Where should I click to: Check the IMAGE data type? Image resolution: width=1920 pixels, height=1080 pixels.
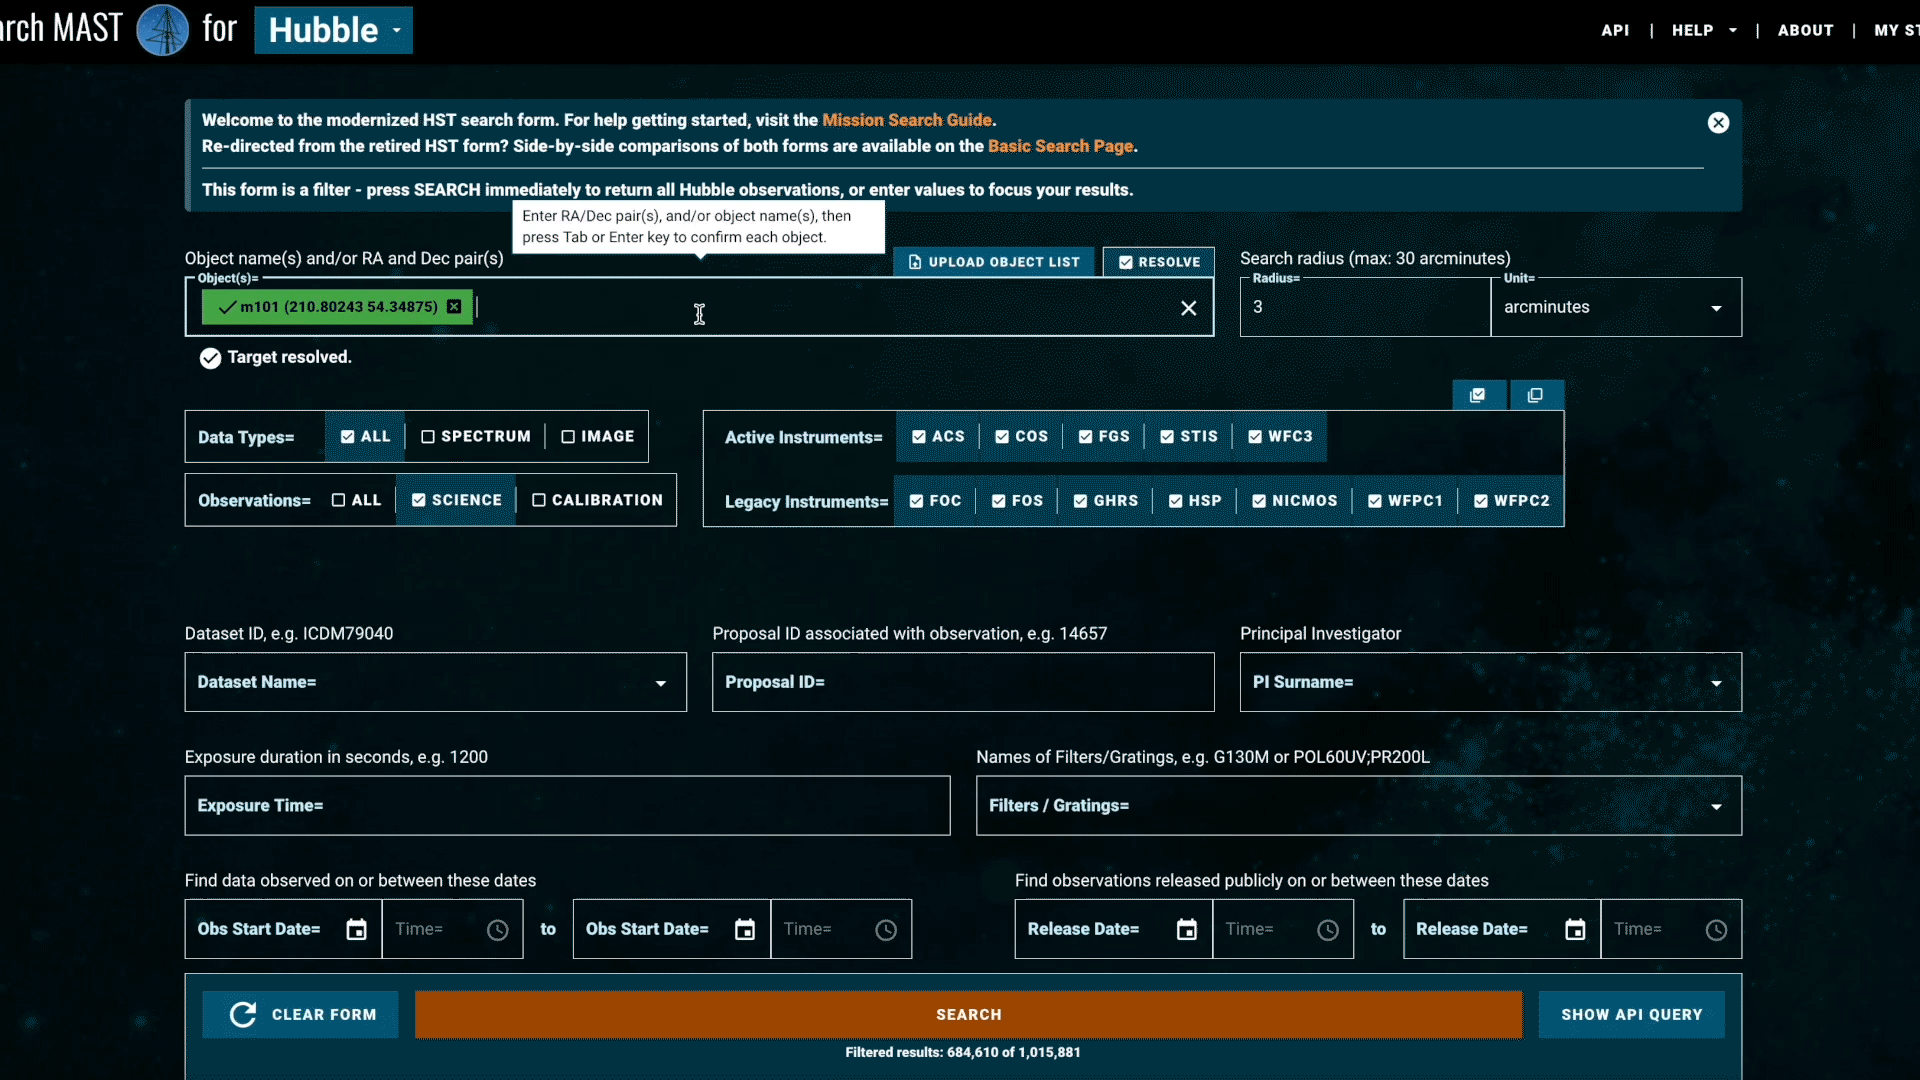[x=598, y=437]
